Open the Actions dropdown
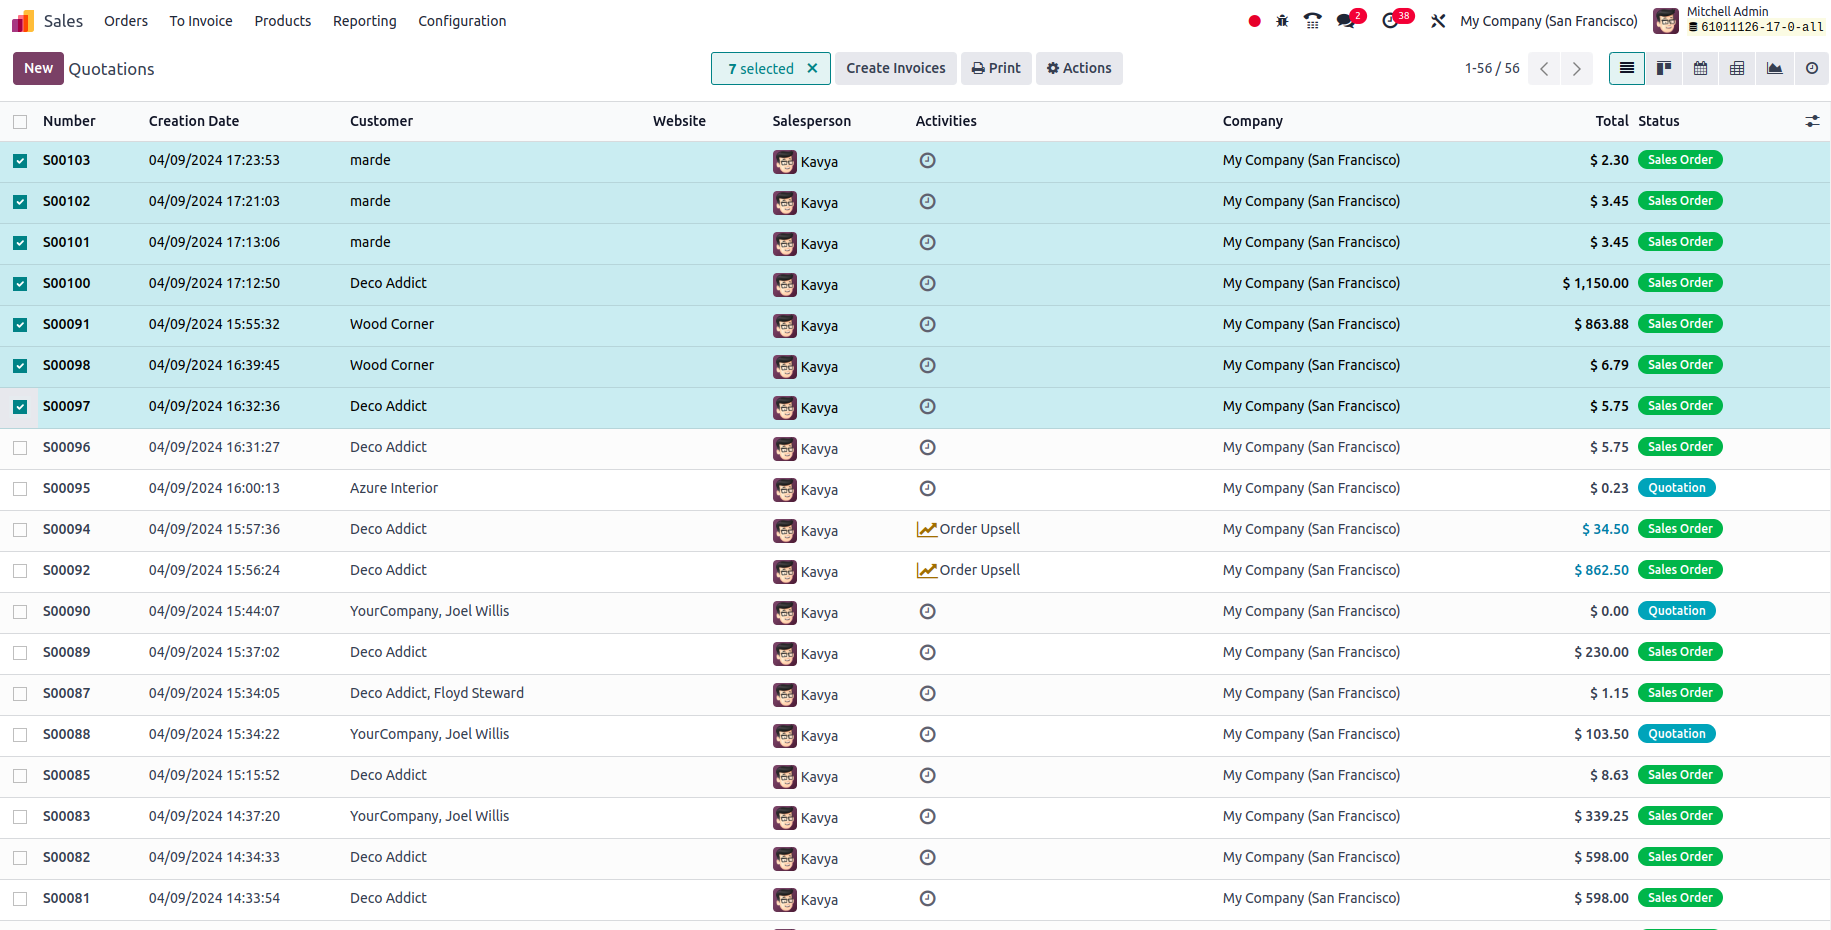The height and width of the screenshot is (930, 1831). point(1079,68)
